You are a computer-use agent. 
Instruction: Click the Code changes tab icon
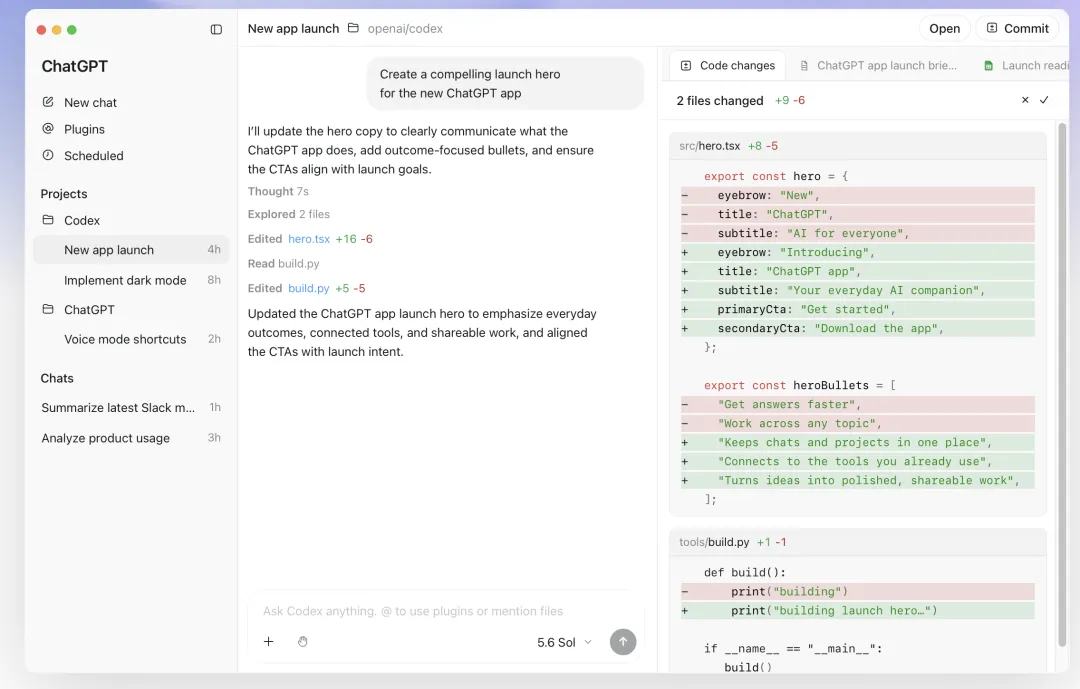pyautogui.click(x=686, y=65)
